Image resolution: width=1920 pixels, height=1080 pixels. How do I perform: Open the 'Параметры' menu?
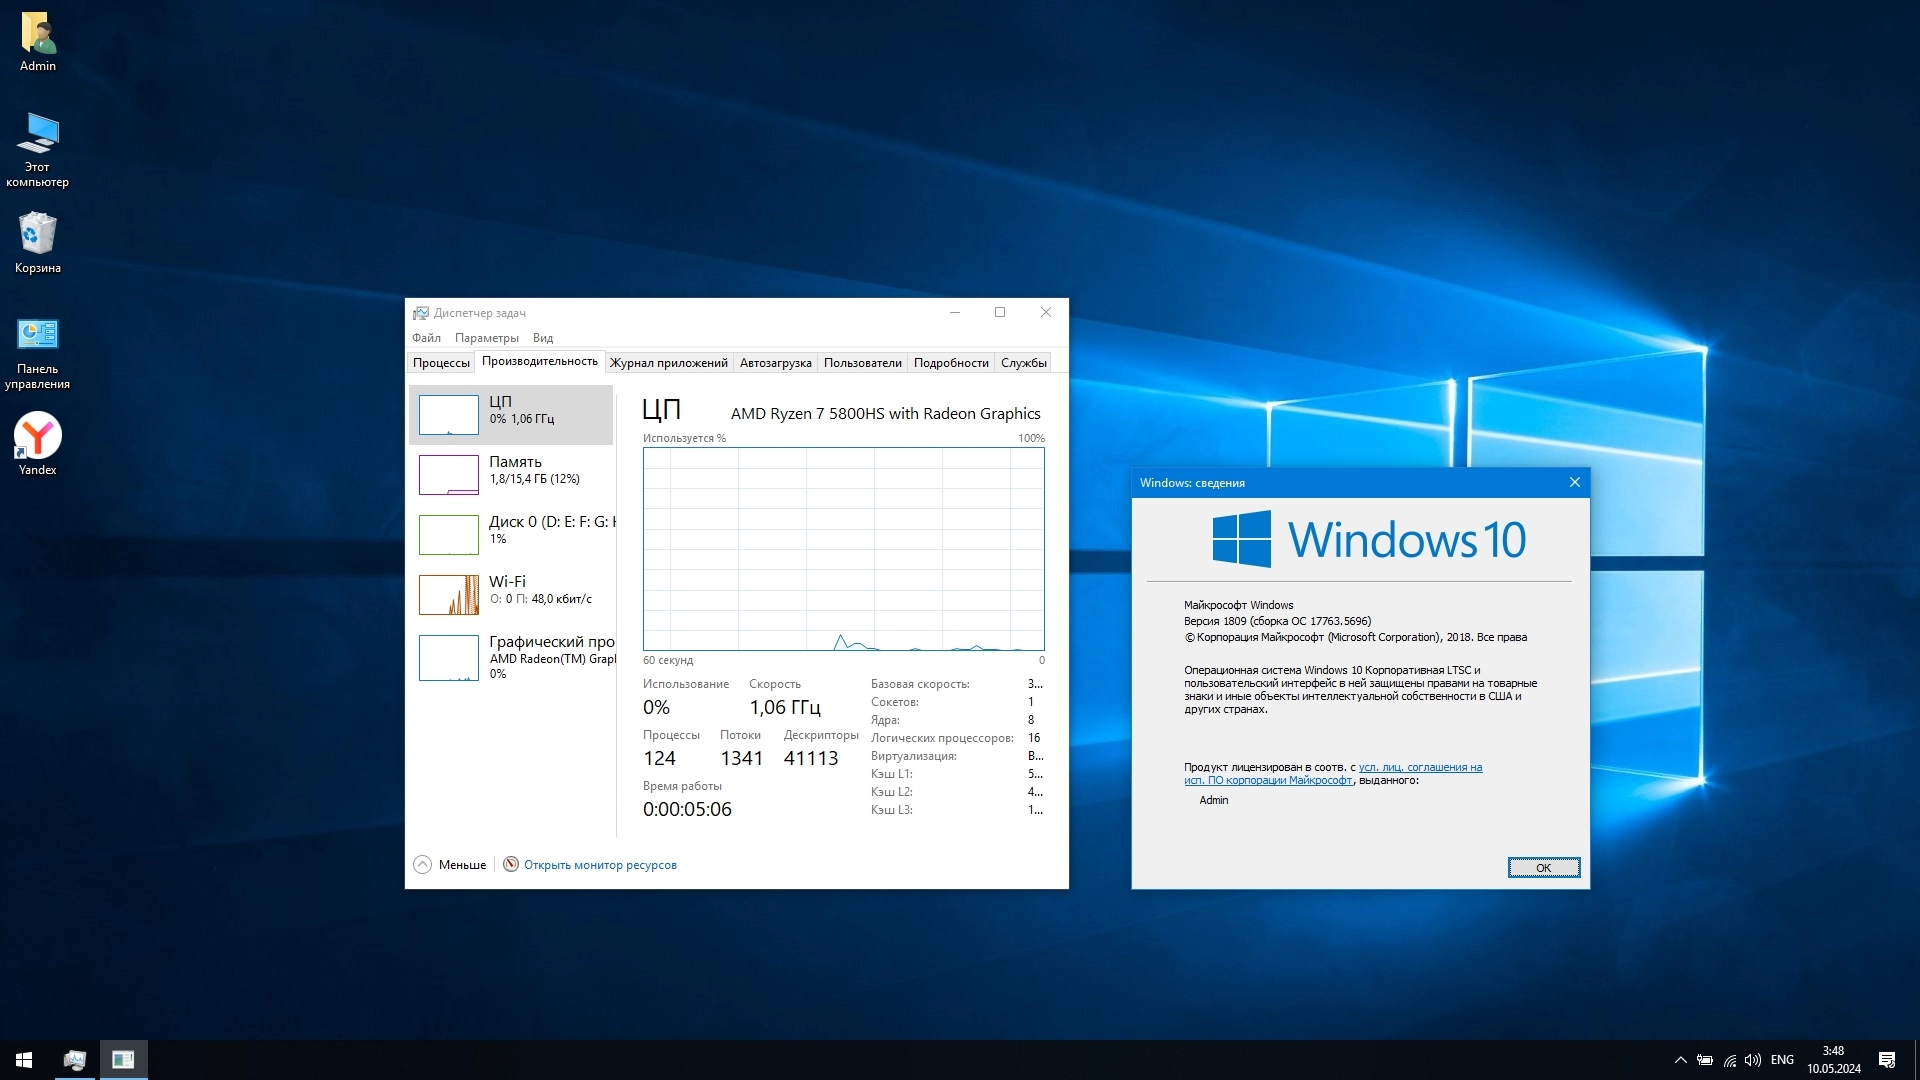pyautogui.click(x=486, y=338)
